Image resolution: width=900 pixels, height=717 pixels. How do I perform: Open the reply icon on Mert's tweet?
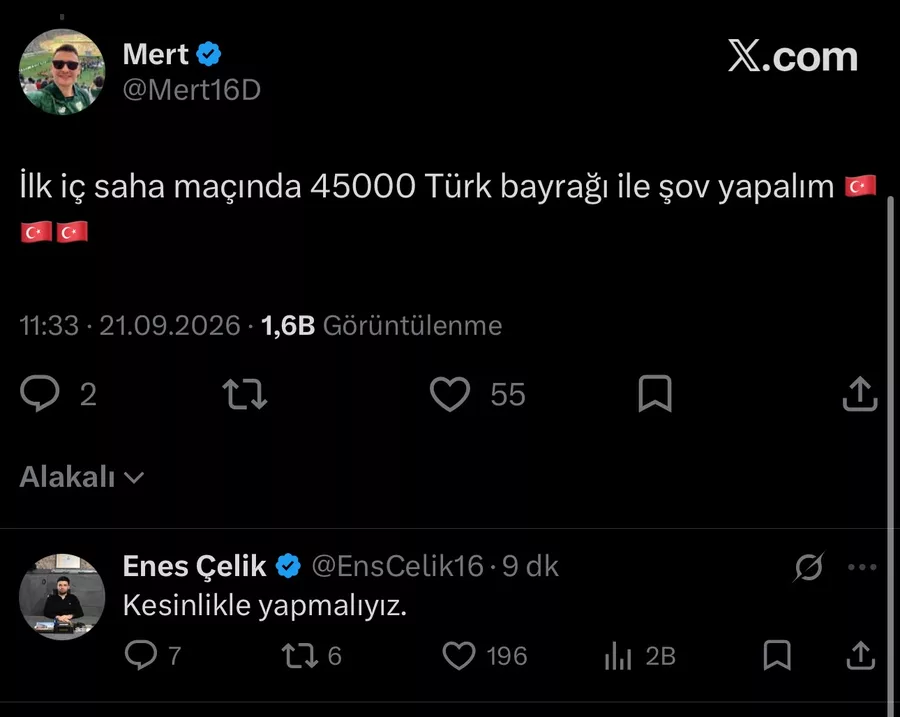40,393
